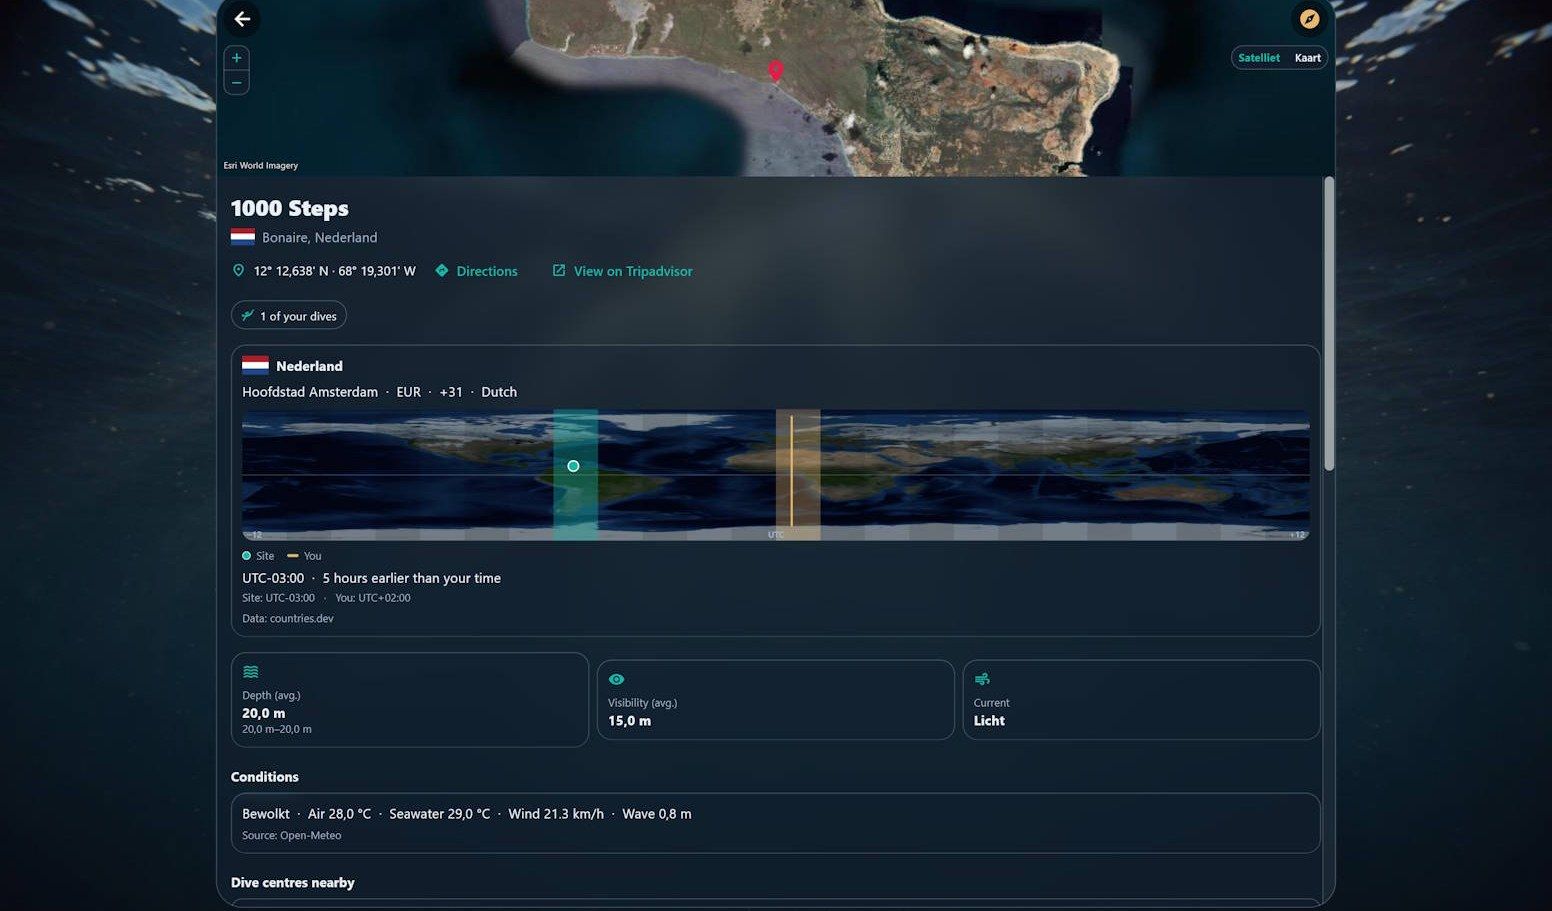Click the You legend entry
This screenshot has width=1552, height=911.
305,556
